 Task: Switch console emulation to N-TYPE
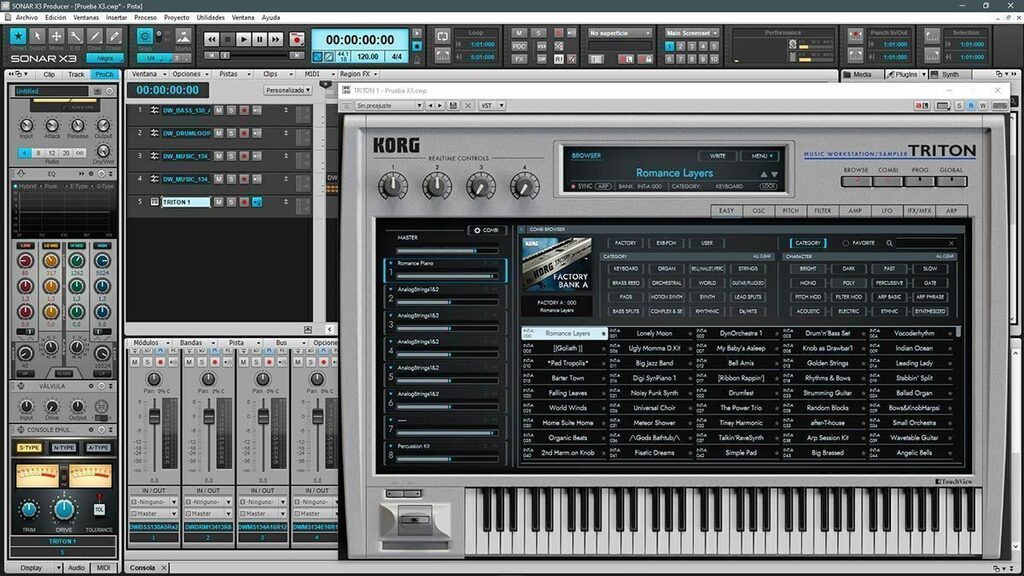coord(63,448)
